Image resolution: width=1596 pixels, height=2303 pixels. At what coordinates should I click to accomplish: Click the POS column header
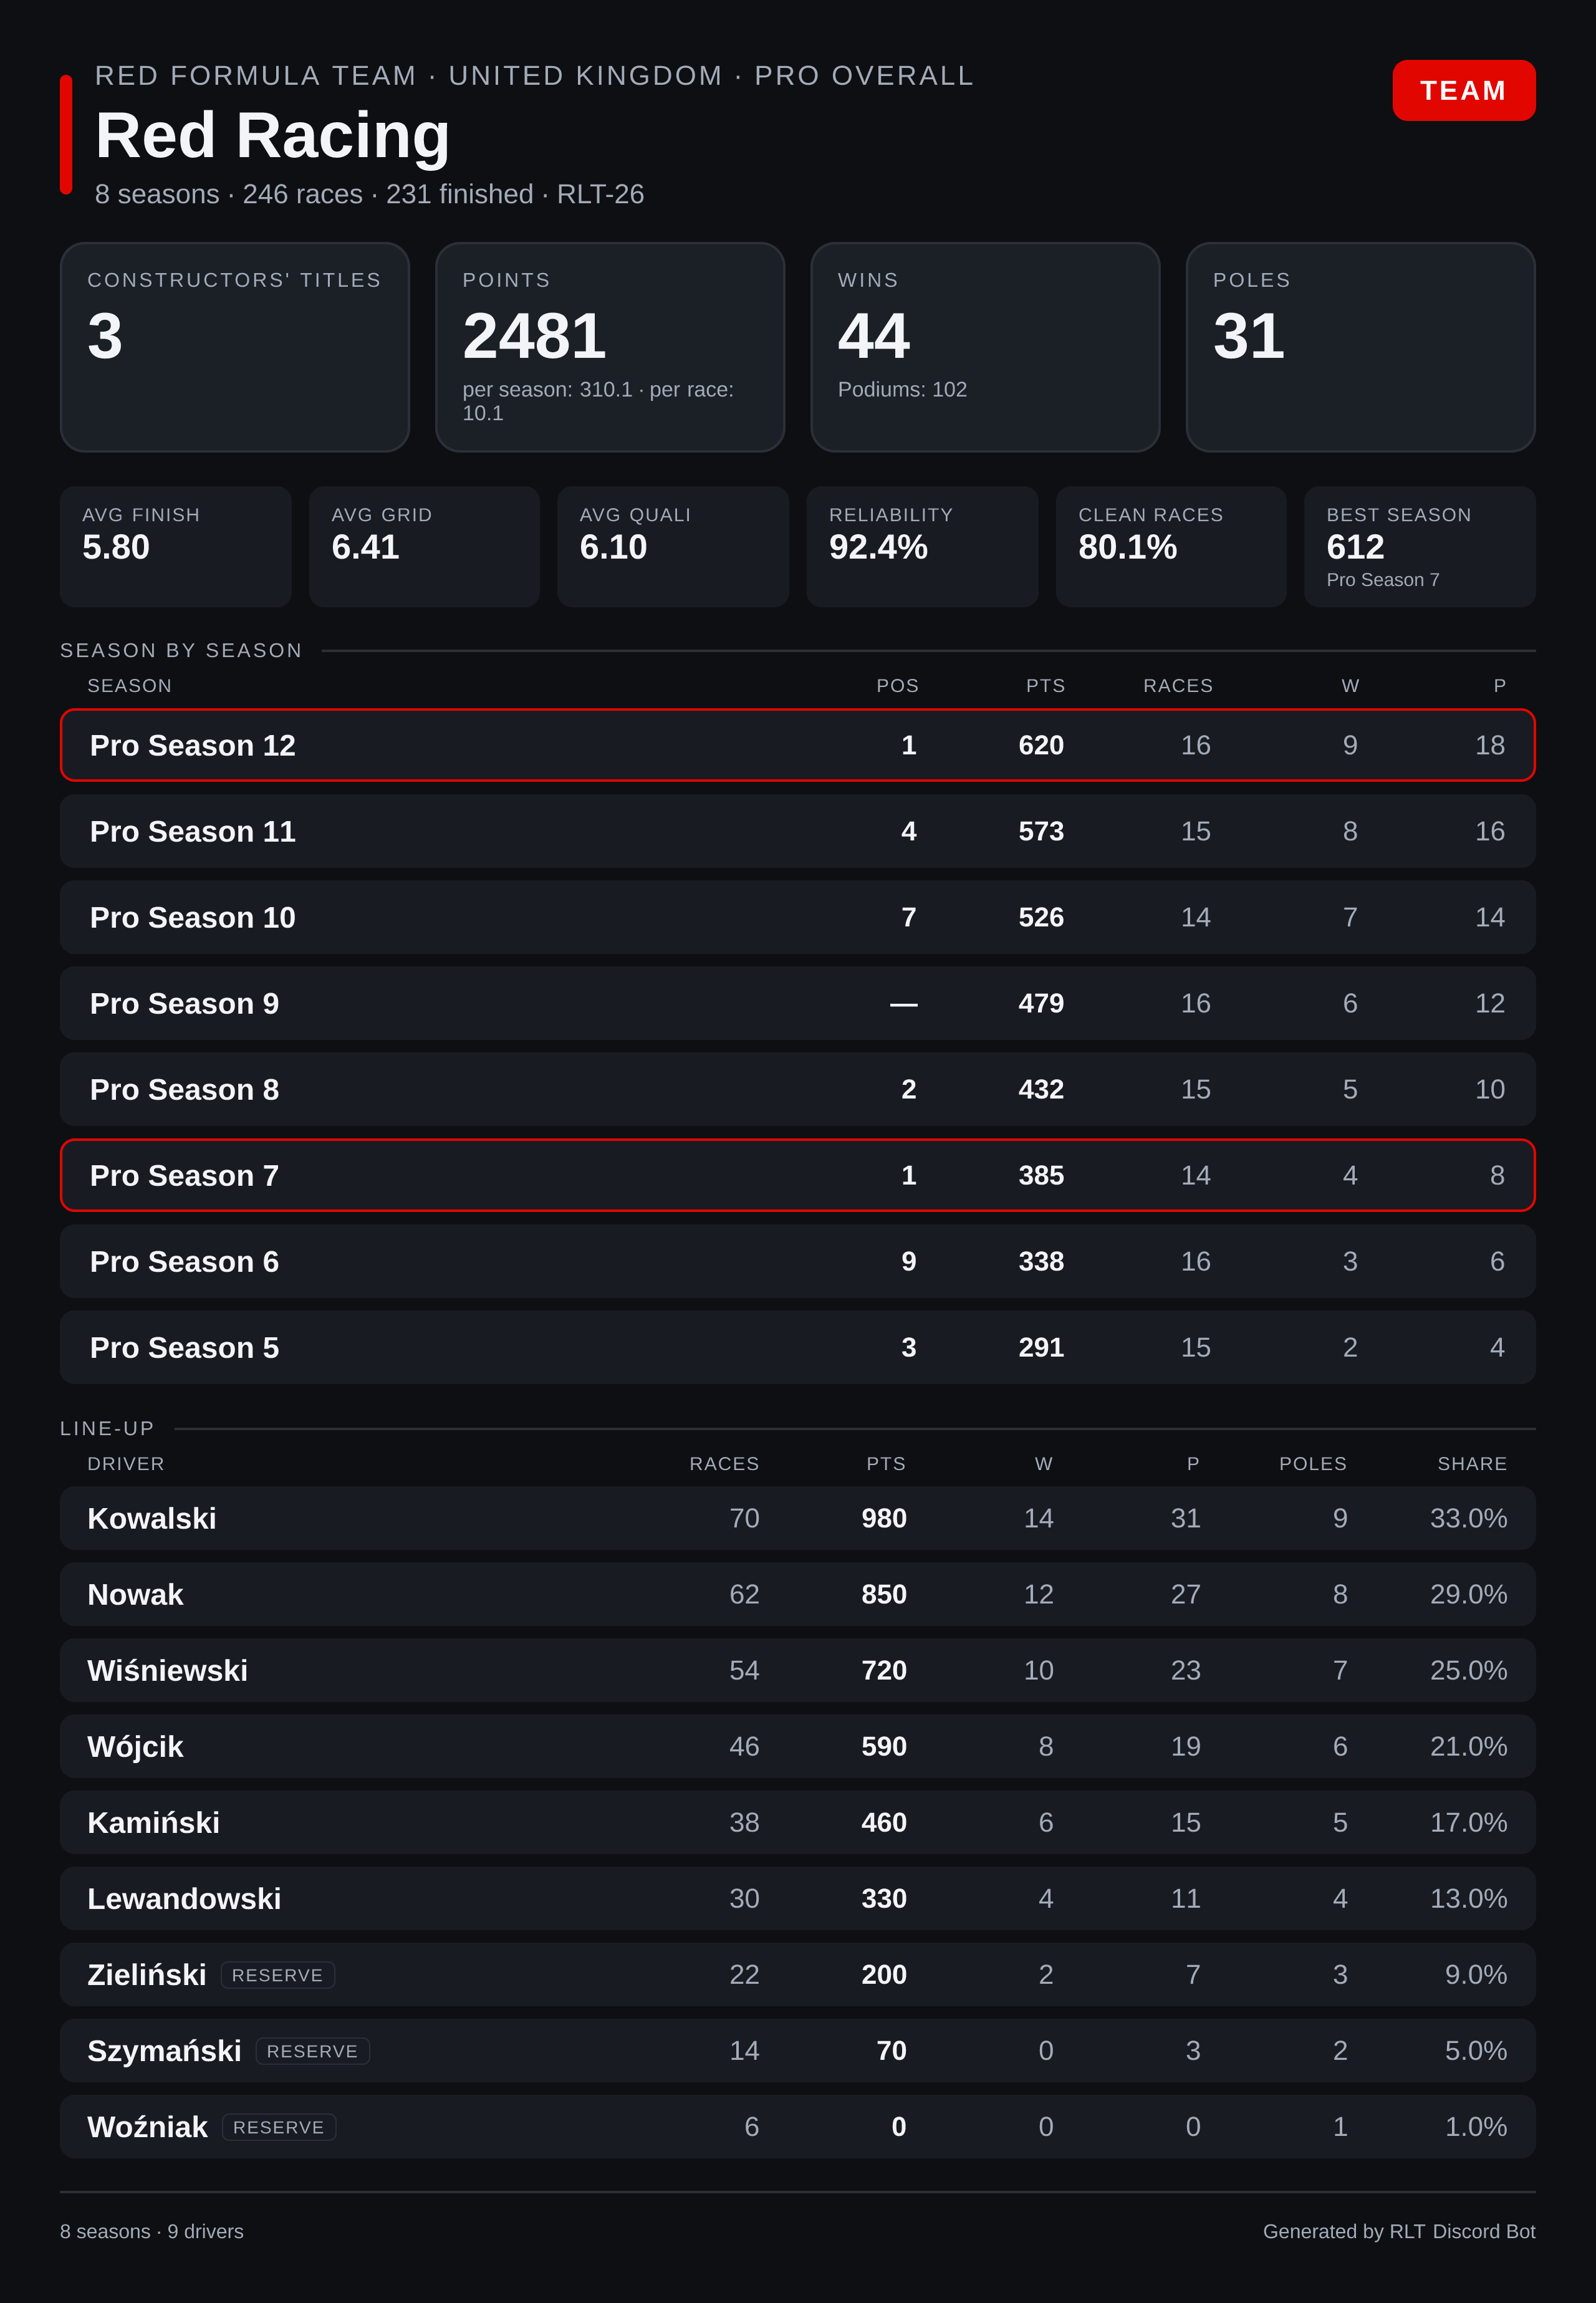click(897, 686)
